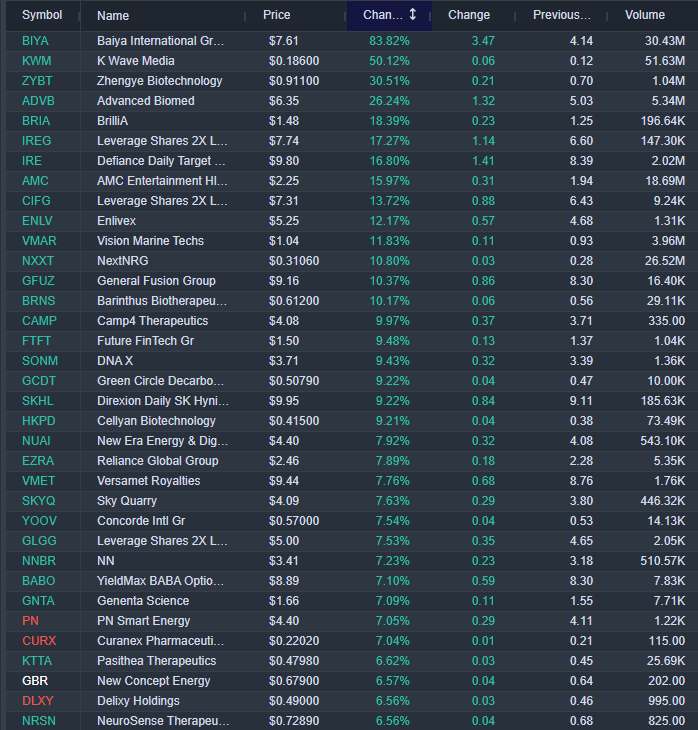Click the Previous close column header
Screen dimensions: 698x730
(562, 15)
